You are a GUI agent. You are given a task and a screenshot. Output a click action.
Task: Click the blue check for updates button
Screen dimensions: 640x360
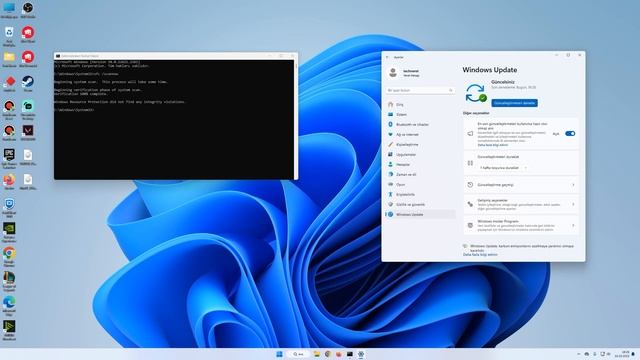click(514, 103)
